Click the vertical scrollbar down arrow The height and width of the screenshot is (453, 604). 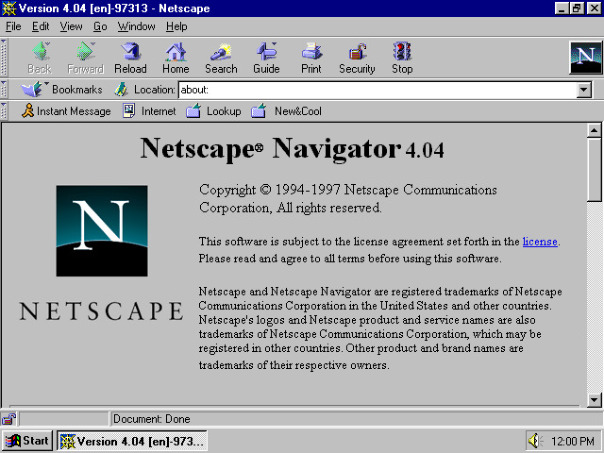[x=594, y=400]
